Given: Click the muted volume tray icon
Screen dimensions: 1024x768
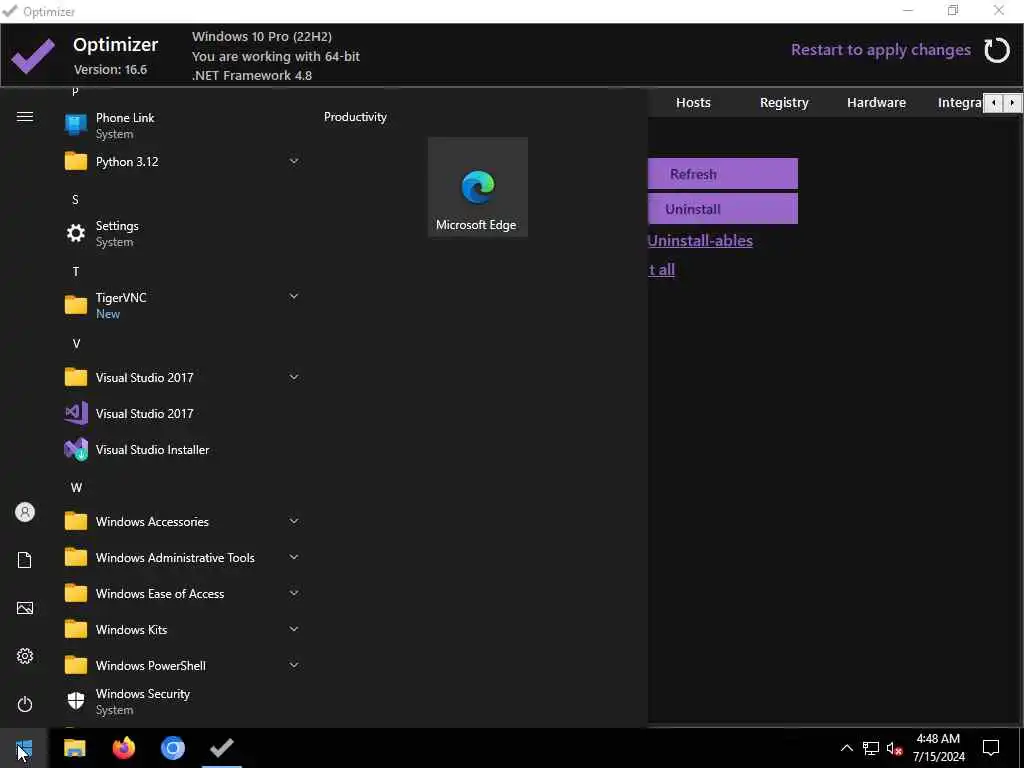Looking at the screenshot, I should pyautogui.click(x=895, y=748).
